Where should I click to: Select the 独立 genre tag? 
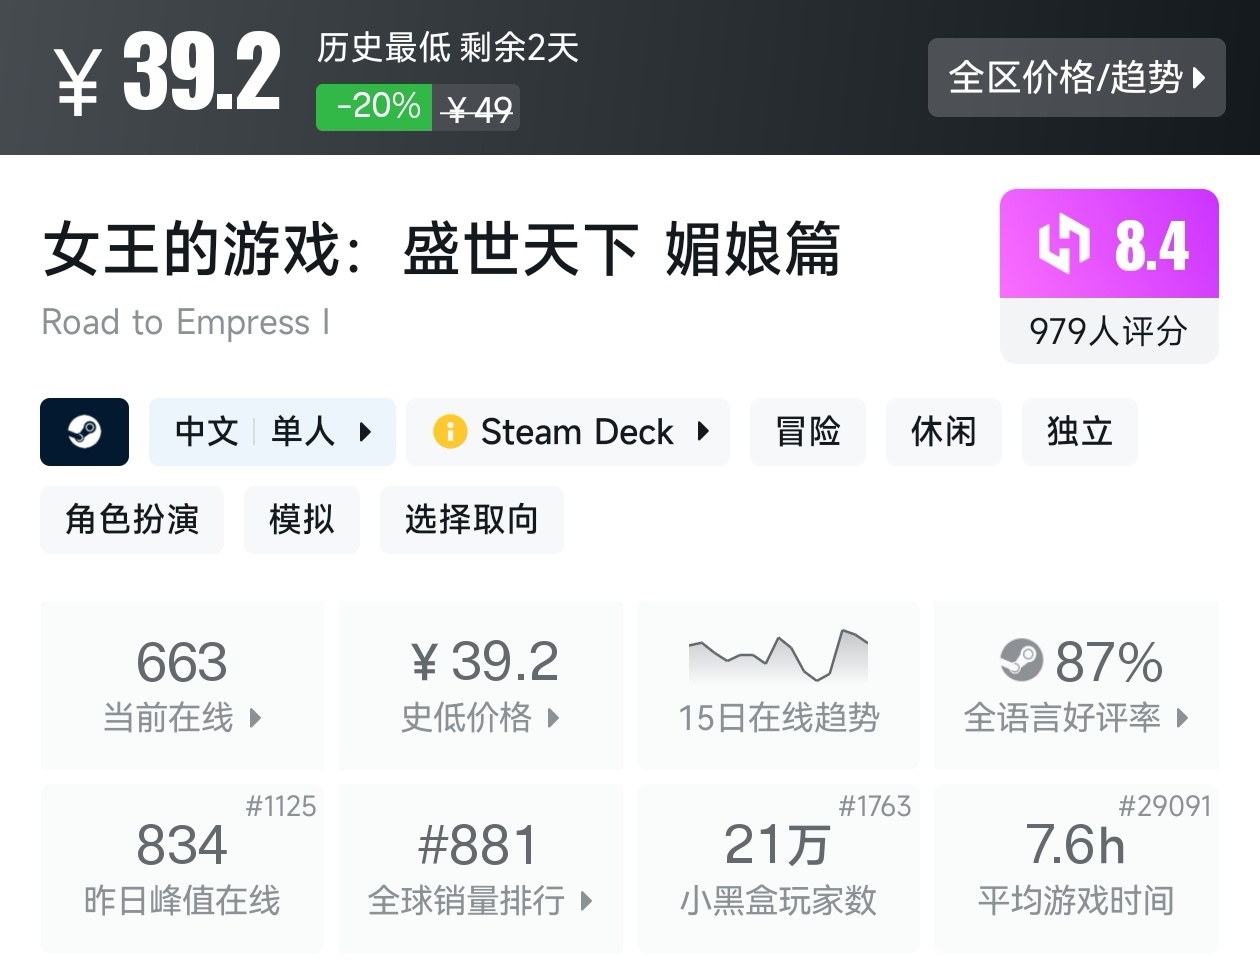point(1079,432)
